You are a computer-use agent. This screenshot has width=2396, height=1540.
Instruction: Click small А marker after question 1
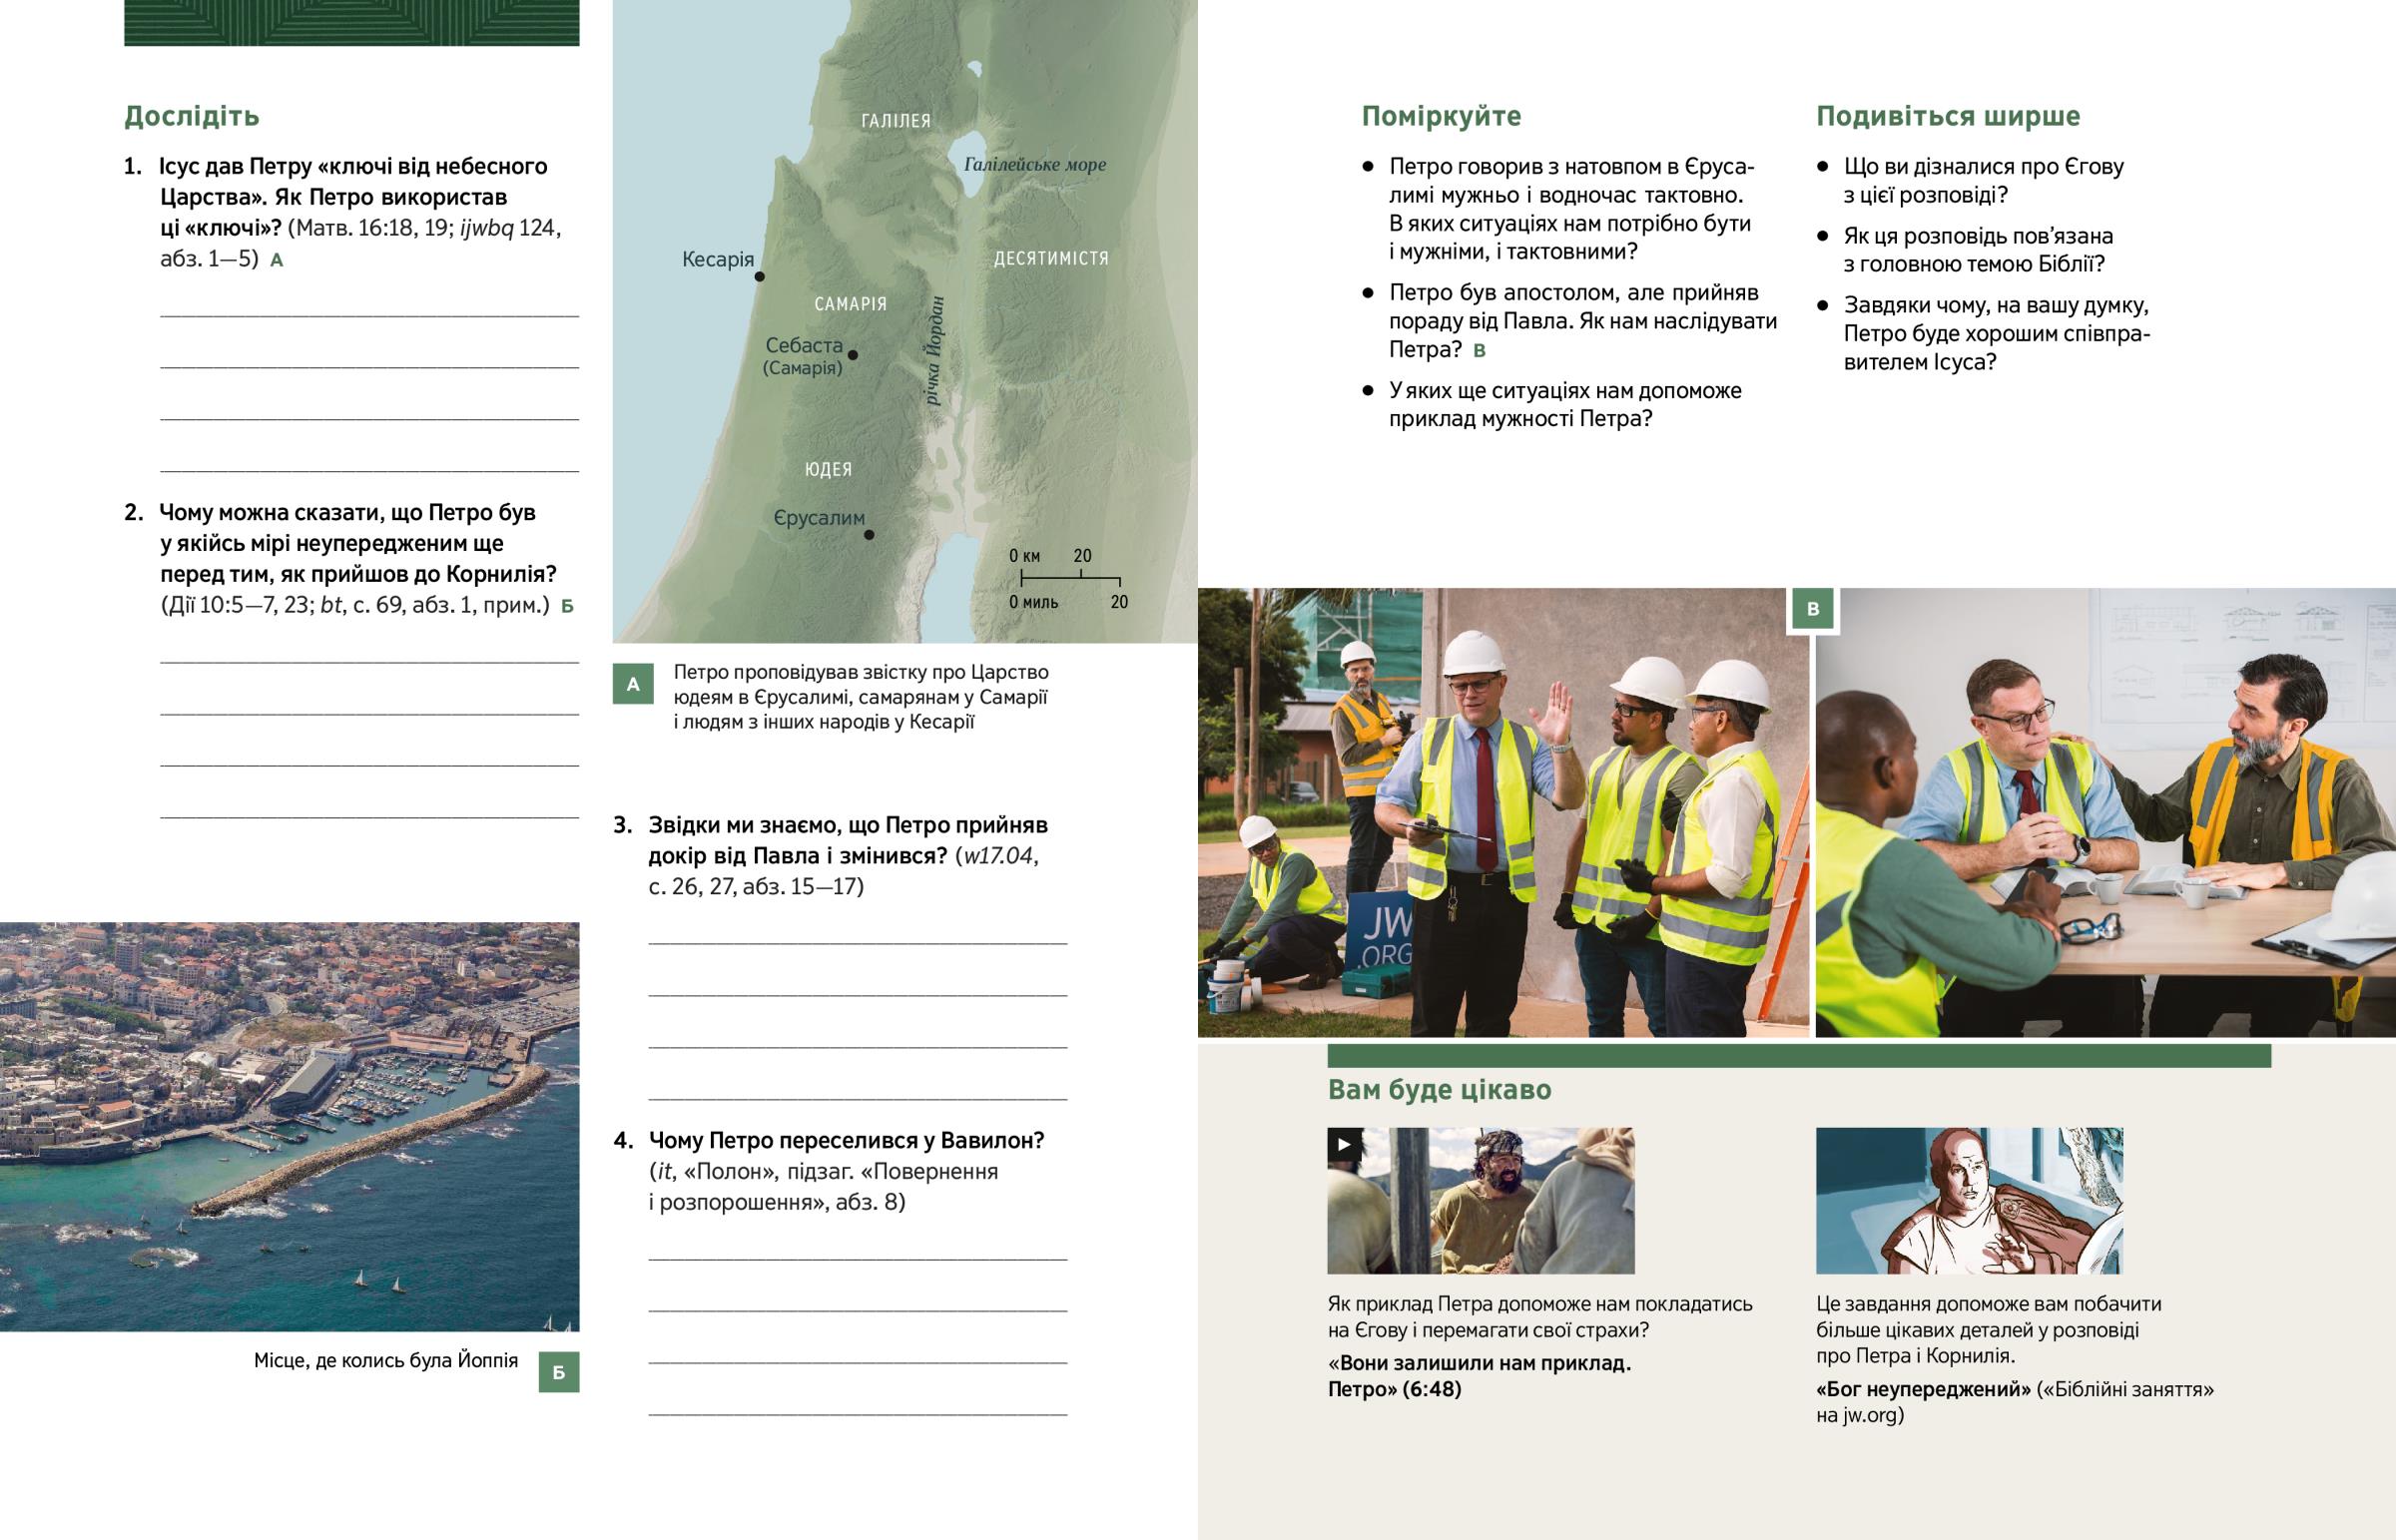[277, 261]
